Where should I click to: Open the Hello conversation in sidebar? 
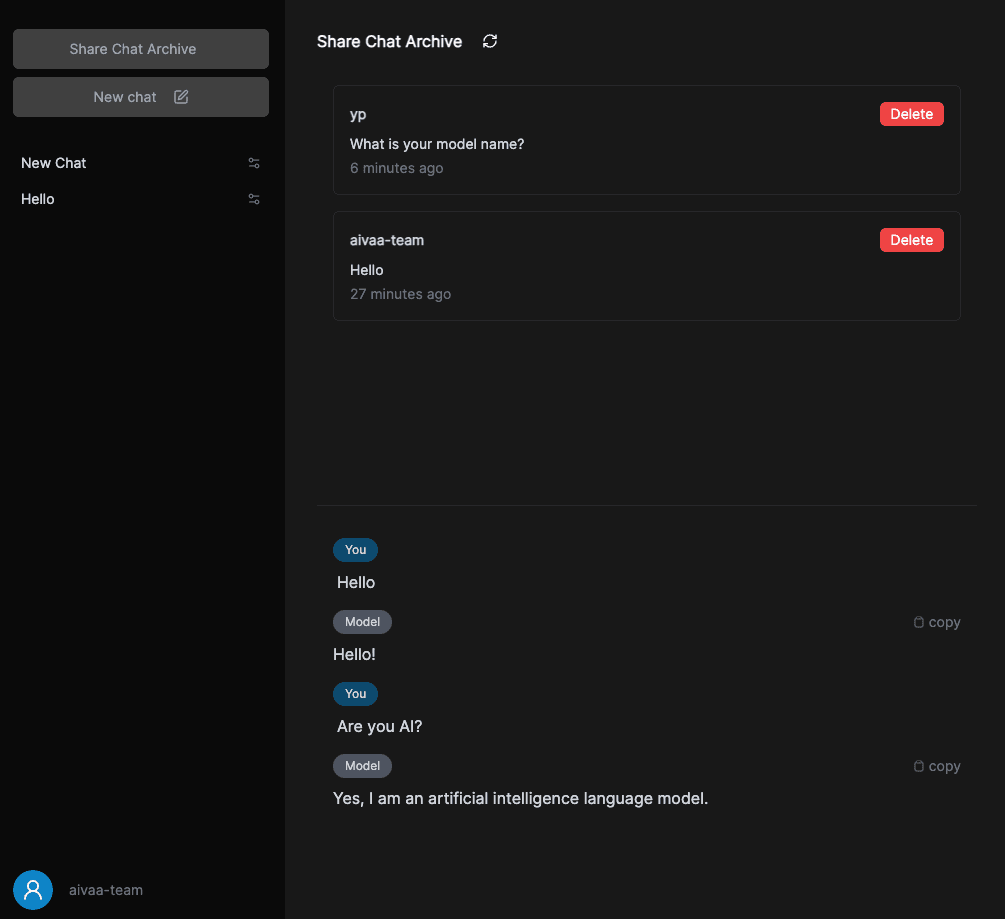(x=37, y=198)
